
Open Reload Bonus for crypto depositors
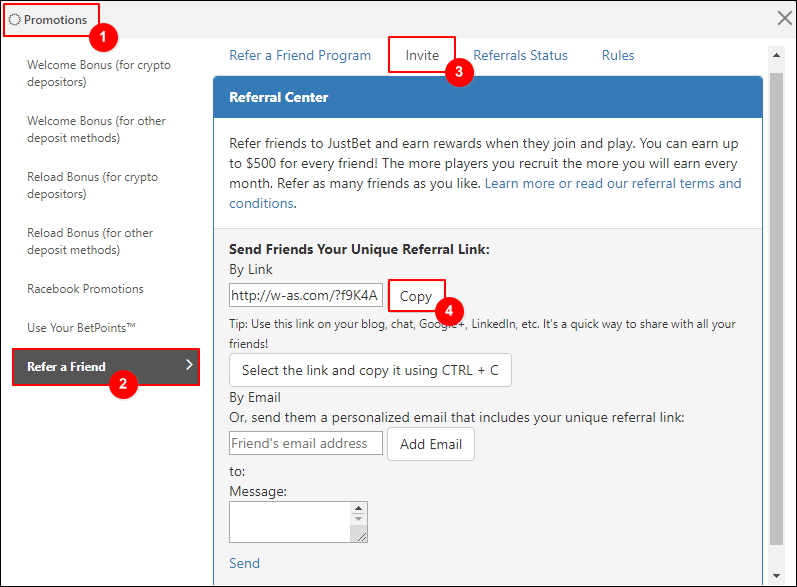tap(93, 185)
